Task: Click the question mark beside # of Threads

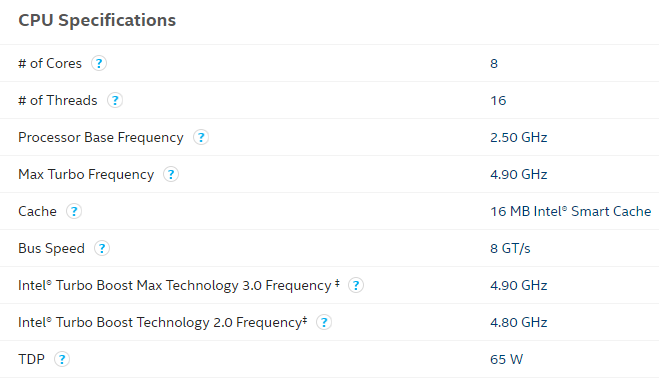Action: (115, 100)
